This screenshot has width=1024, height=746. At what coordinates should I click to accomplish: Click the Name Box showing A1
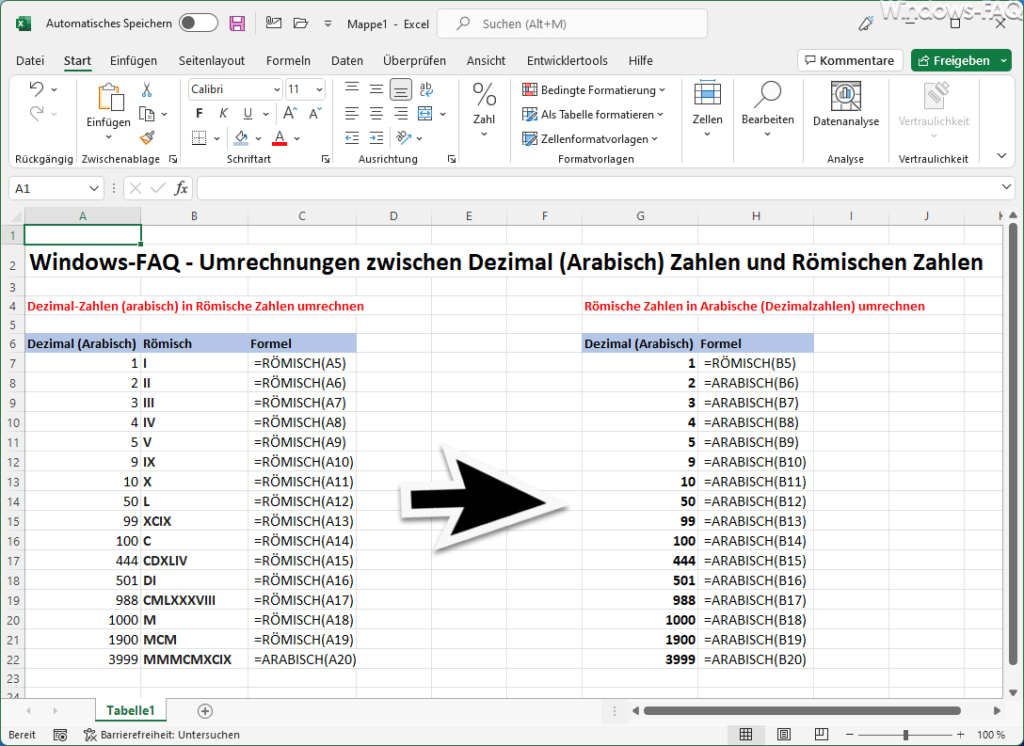(56, 188)
